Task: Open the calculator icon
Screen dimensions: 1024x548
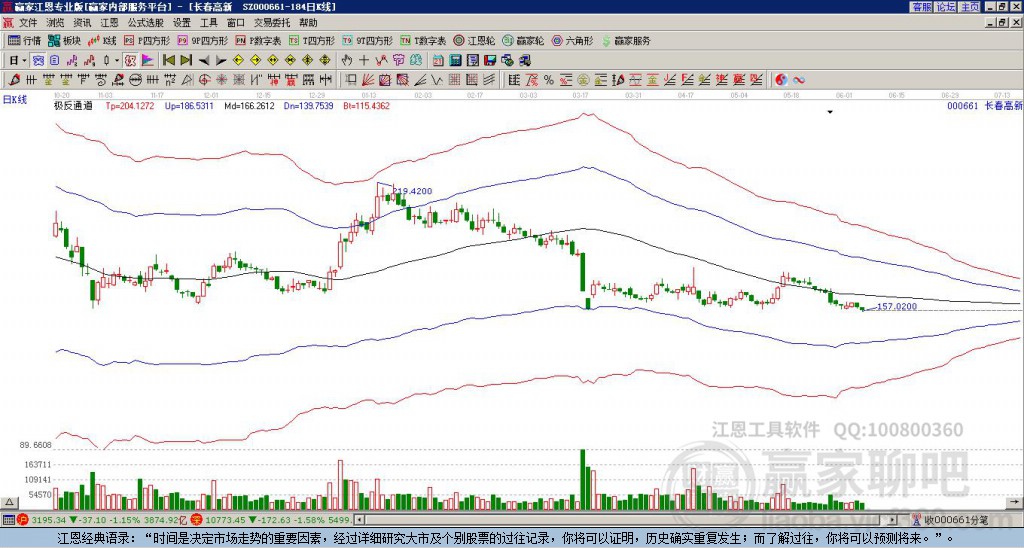Action: [455, 61]
